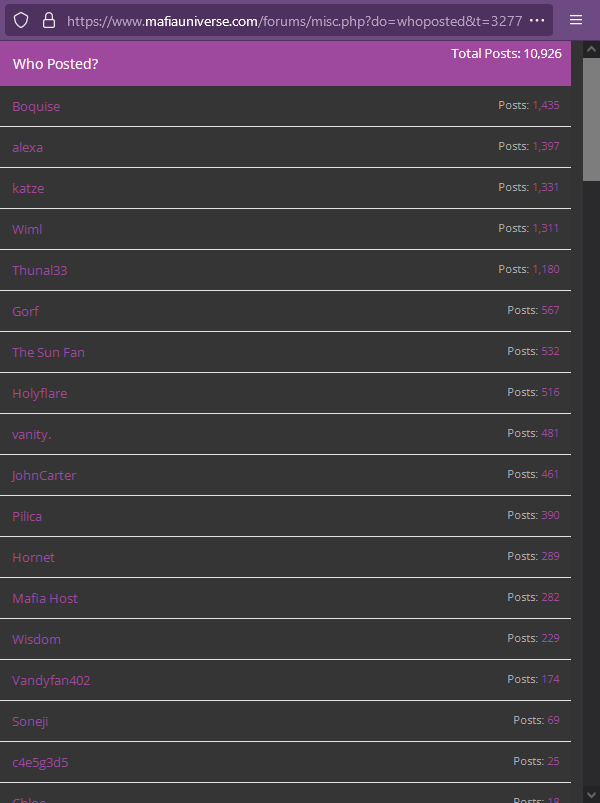This screenshot has width=600, height=803.
Task: Click the Mafia Host username
Action: point(45,598)
